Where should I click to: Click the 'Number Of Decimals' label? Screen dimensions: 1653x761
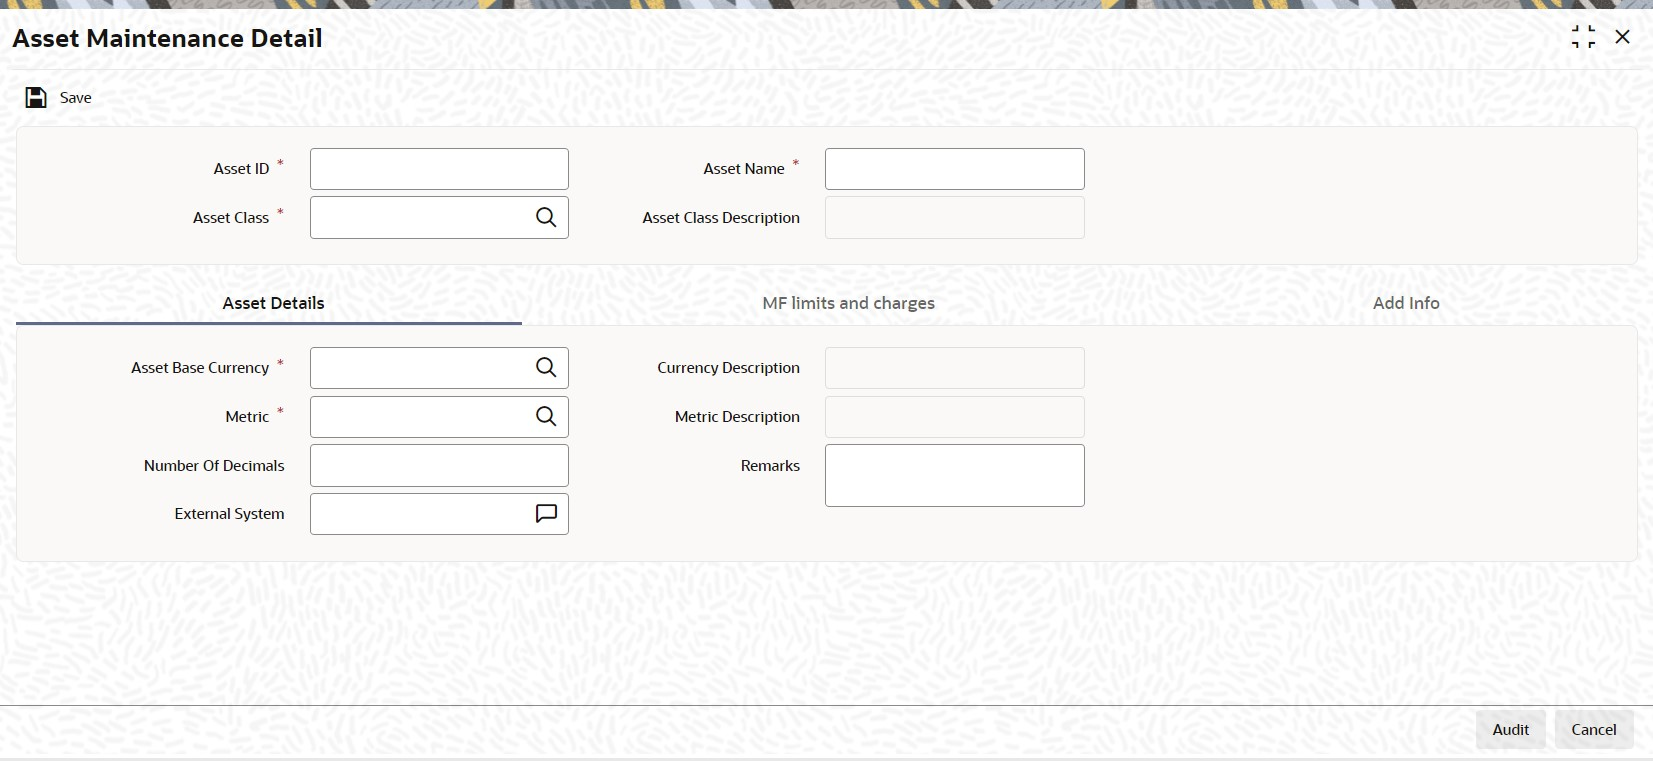pyautogui.click(x=214, y=465)
